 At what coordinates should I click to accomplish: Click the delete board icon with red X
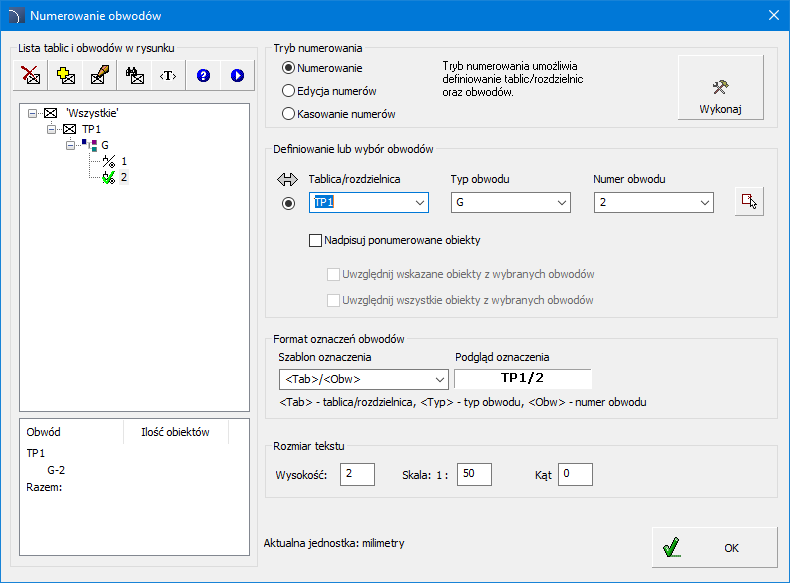[x=32, y=75]
